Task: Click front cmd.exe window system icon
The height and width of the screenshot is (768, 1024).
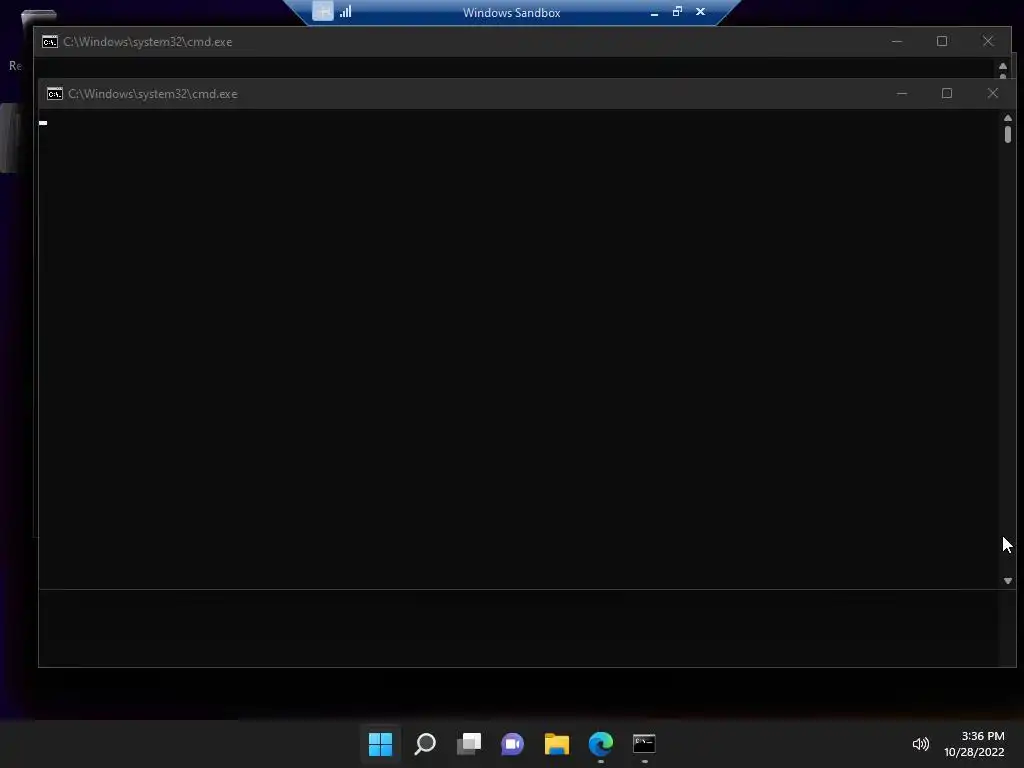Action: (x=55, y=94)
